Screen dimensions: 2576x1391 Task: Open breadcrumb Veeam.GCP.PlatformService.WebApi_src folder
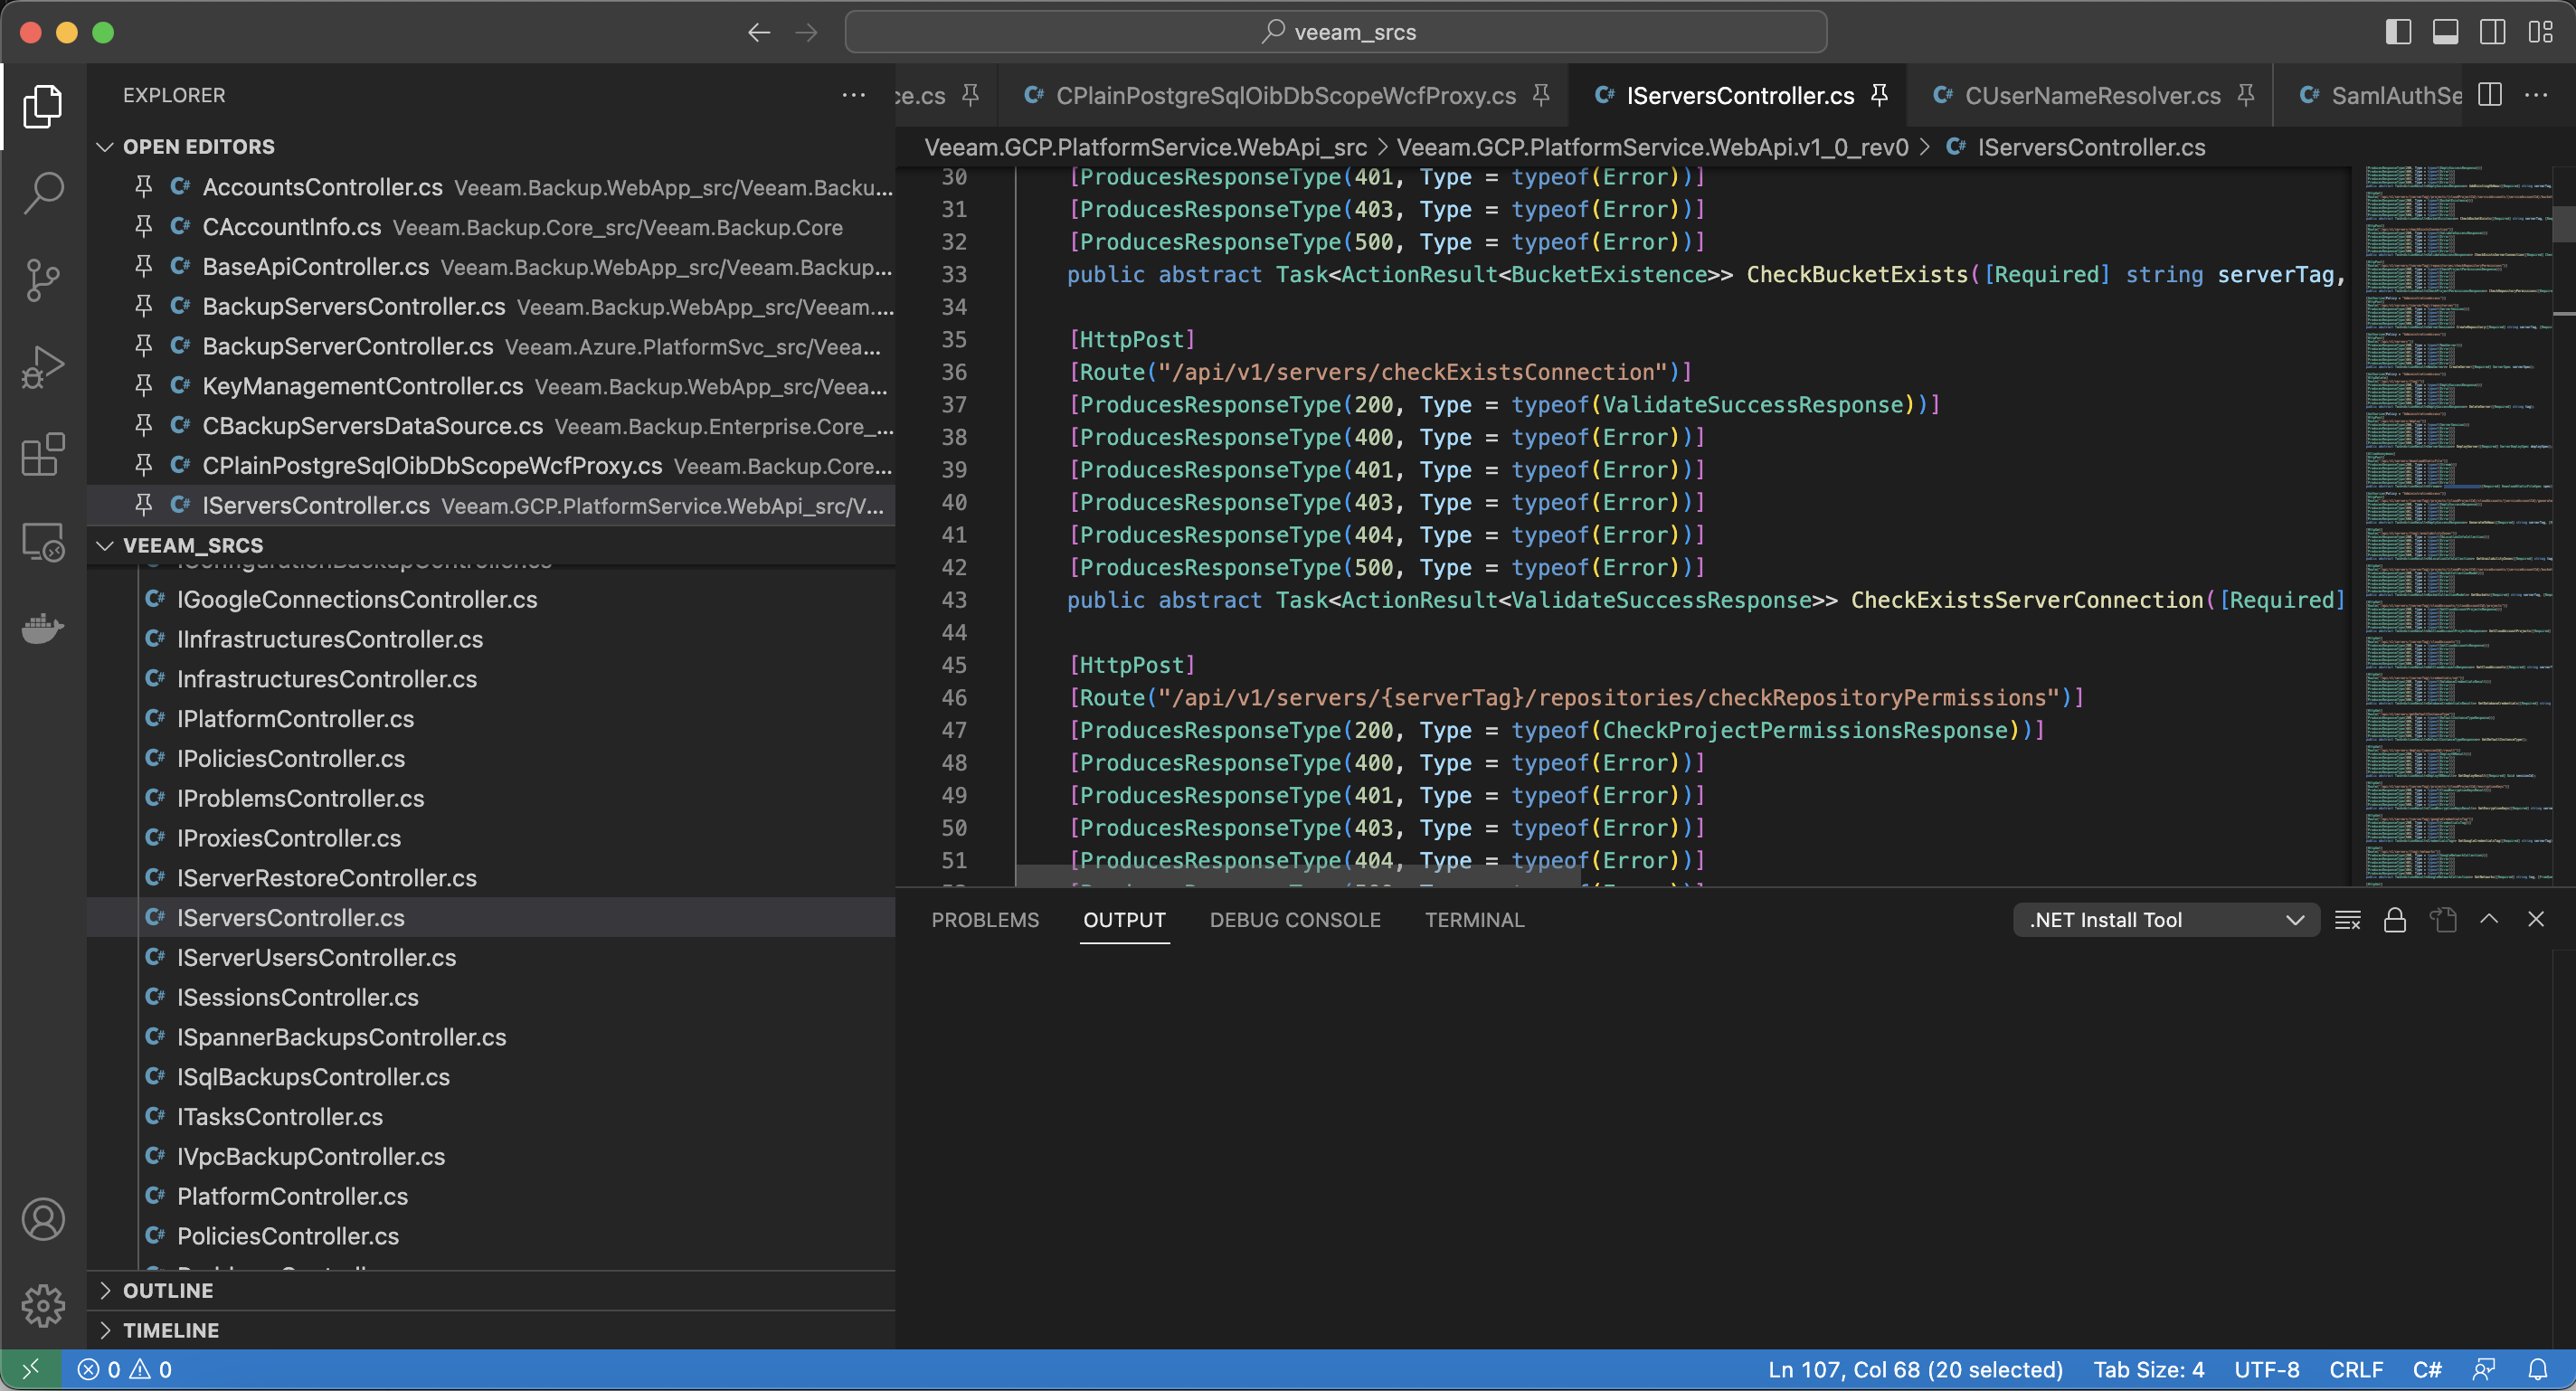(x=1145, y=147)
